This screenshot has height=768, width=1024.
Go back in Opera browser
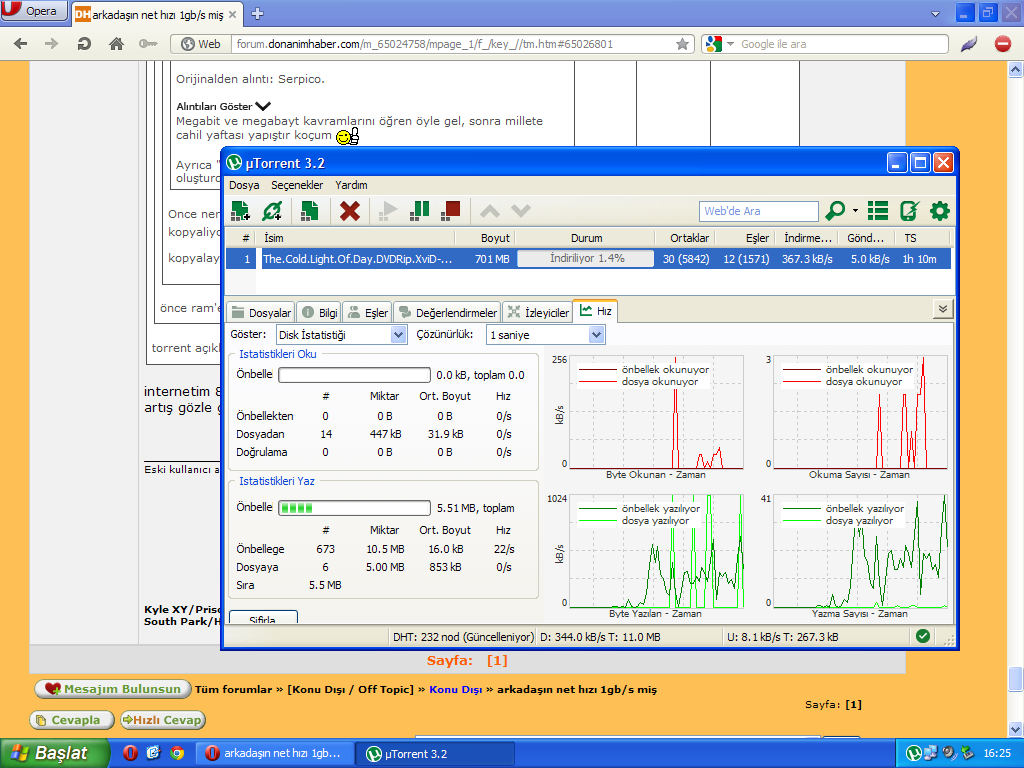click(21, 44)
